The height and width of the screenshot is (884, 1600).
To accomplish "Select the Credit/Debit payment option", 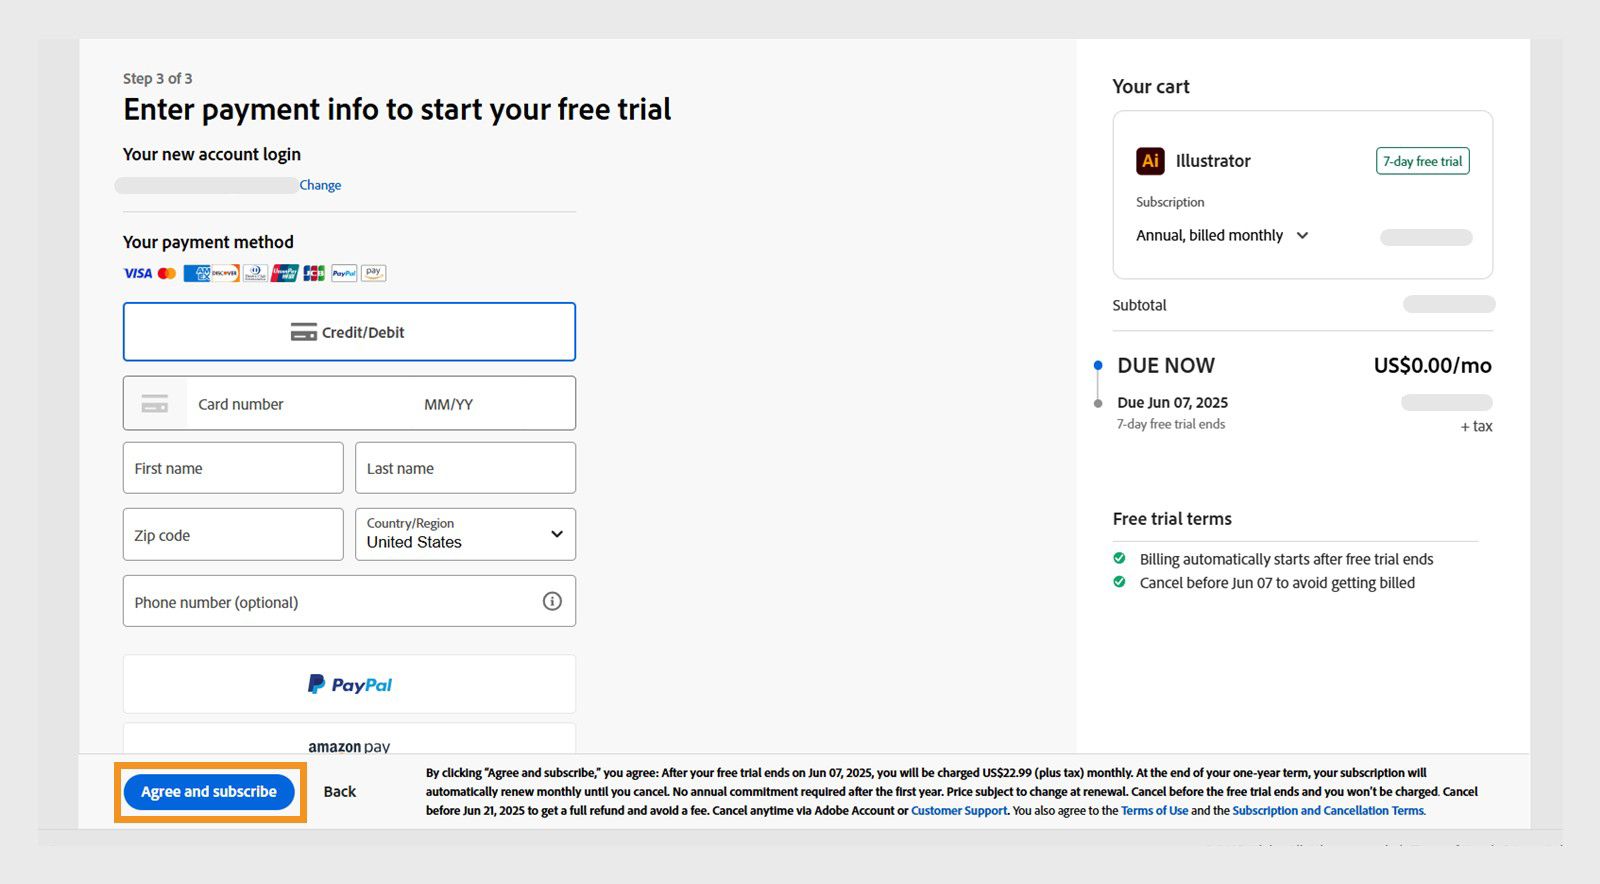I will (x=349, y=332).
